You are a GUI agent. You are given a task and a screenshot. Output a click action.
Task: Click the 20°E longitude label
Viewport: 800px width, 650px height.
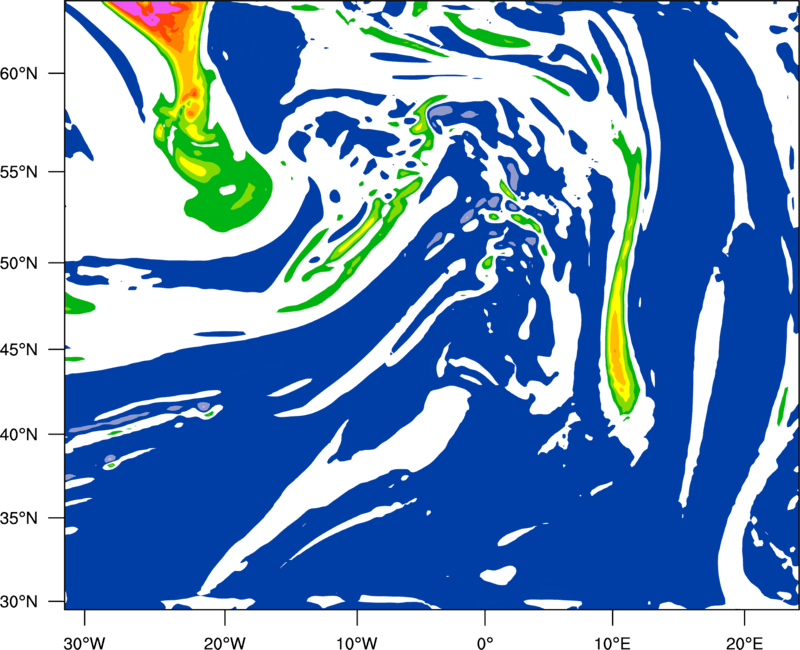744,643
